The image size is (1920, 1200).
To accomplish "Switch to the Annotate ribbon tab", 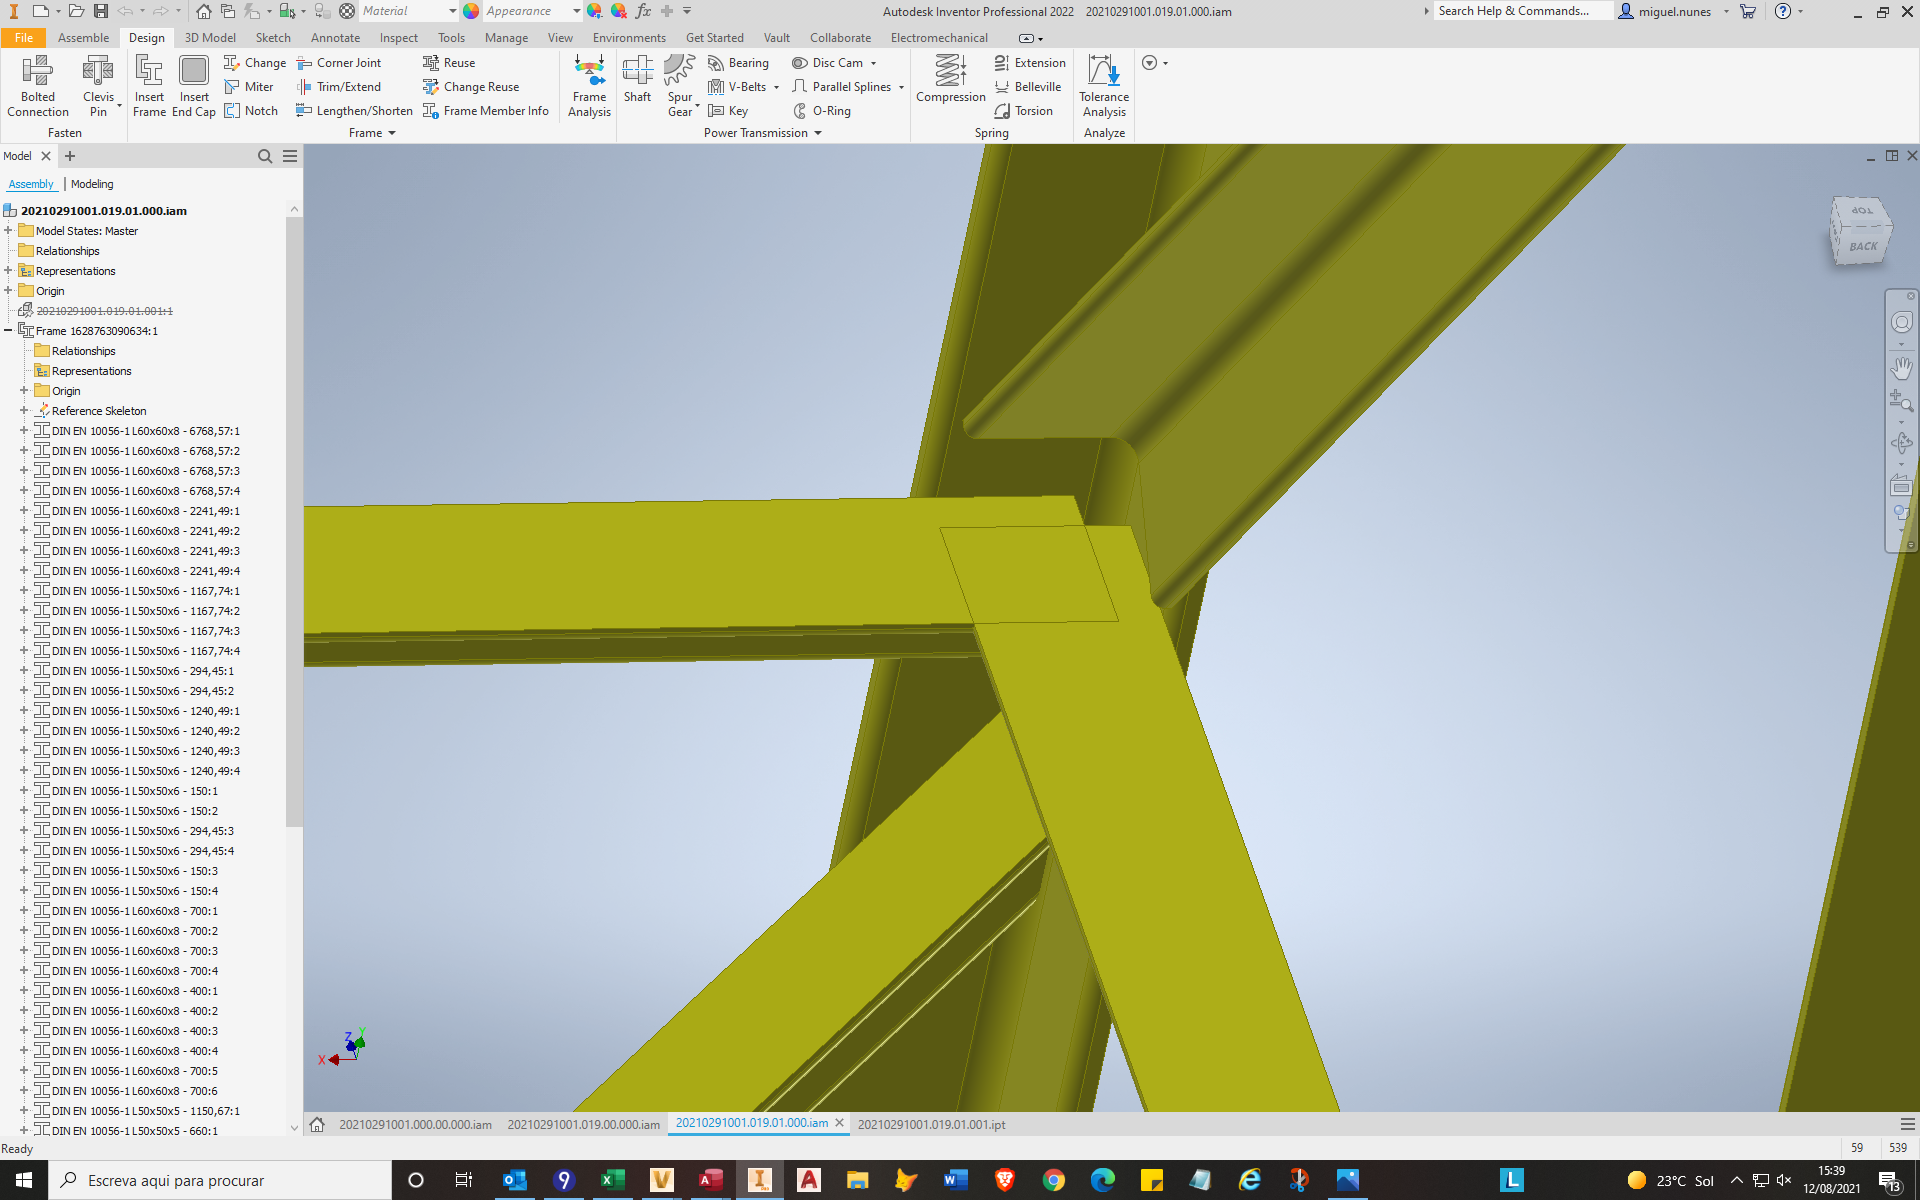I will point(335,37).
